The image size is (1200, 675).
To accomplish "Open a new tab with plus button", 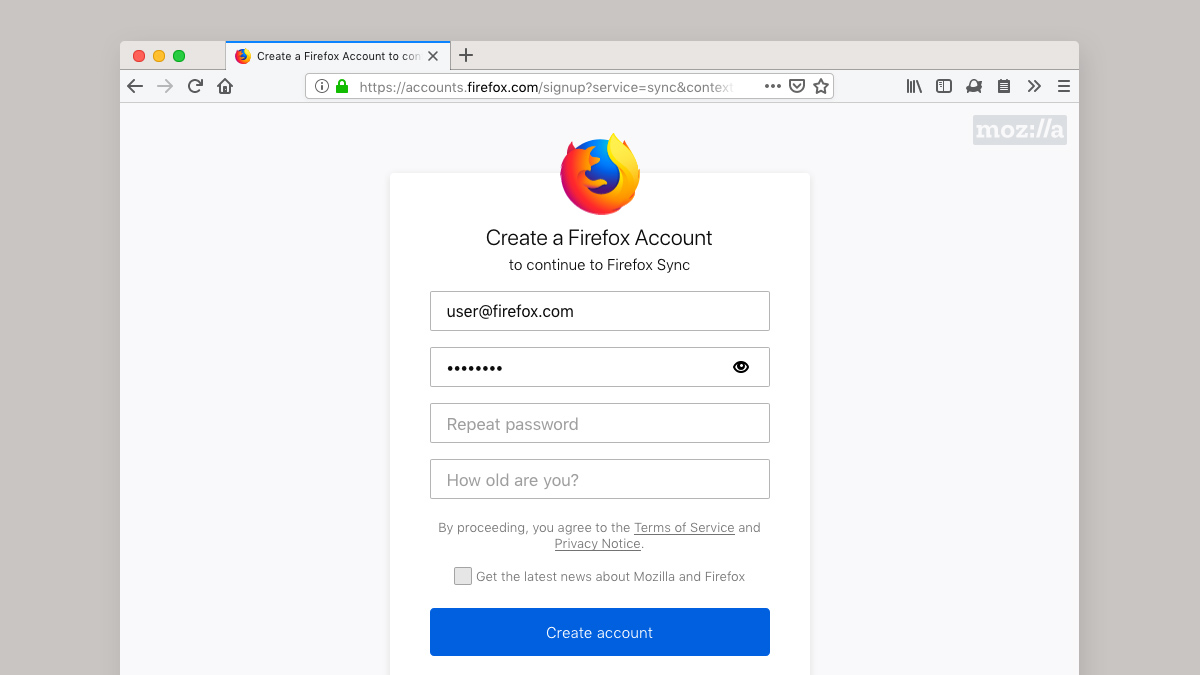I will 466,56.
